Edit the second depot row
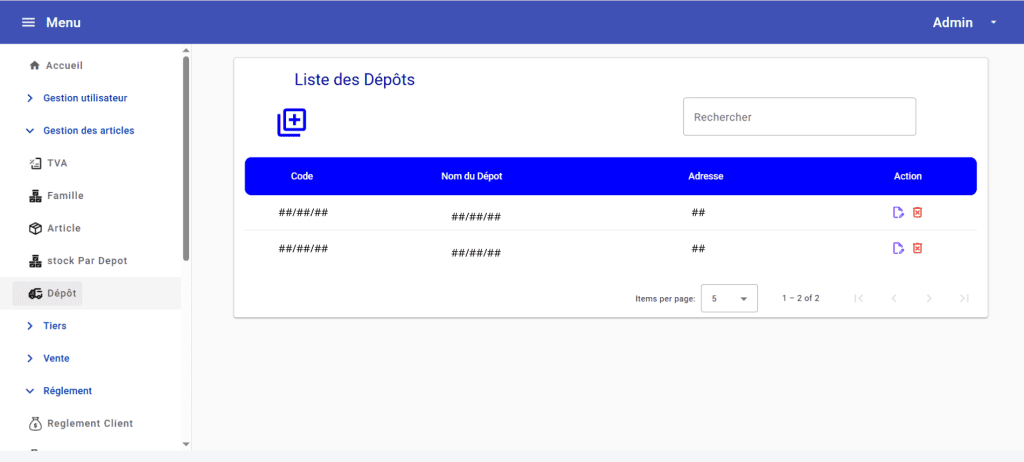 [898, 248]
